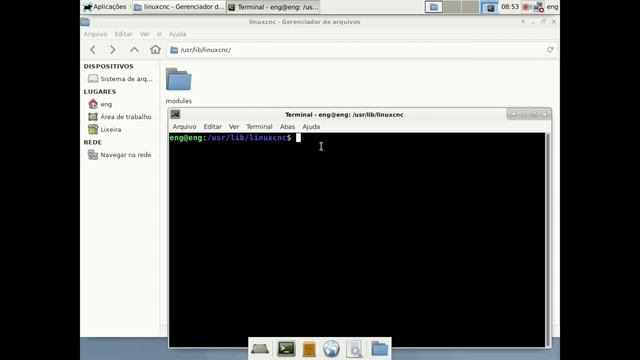Screen dimensions: 640x360
Task: Select the modules folder
Action: click(178, 86)
